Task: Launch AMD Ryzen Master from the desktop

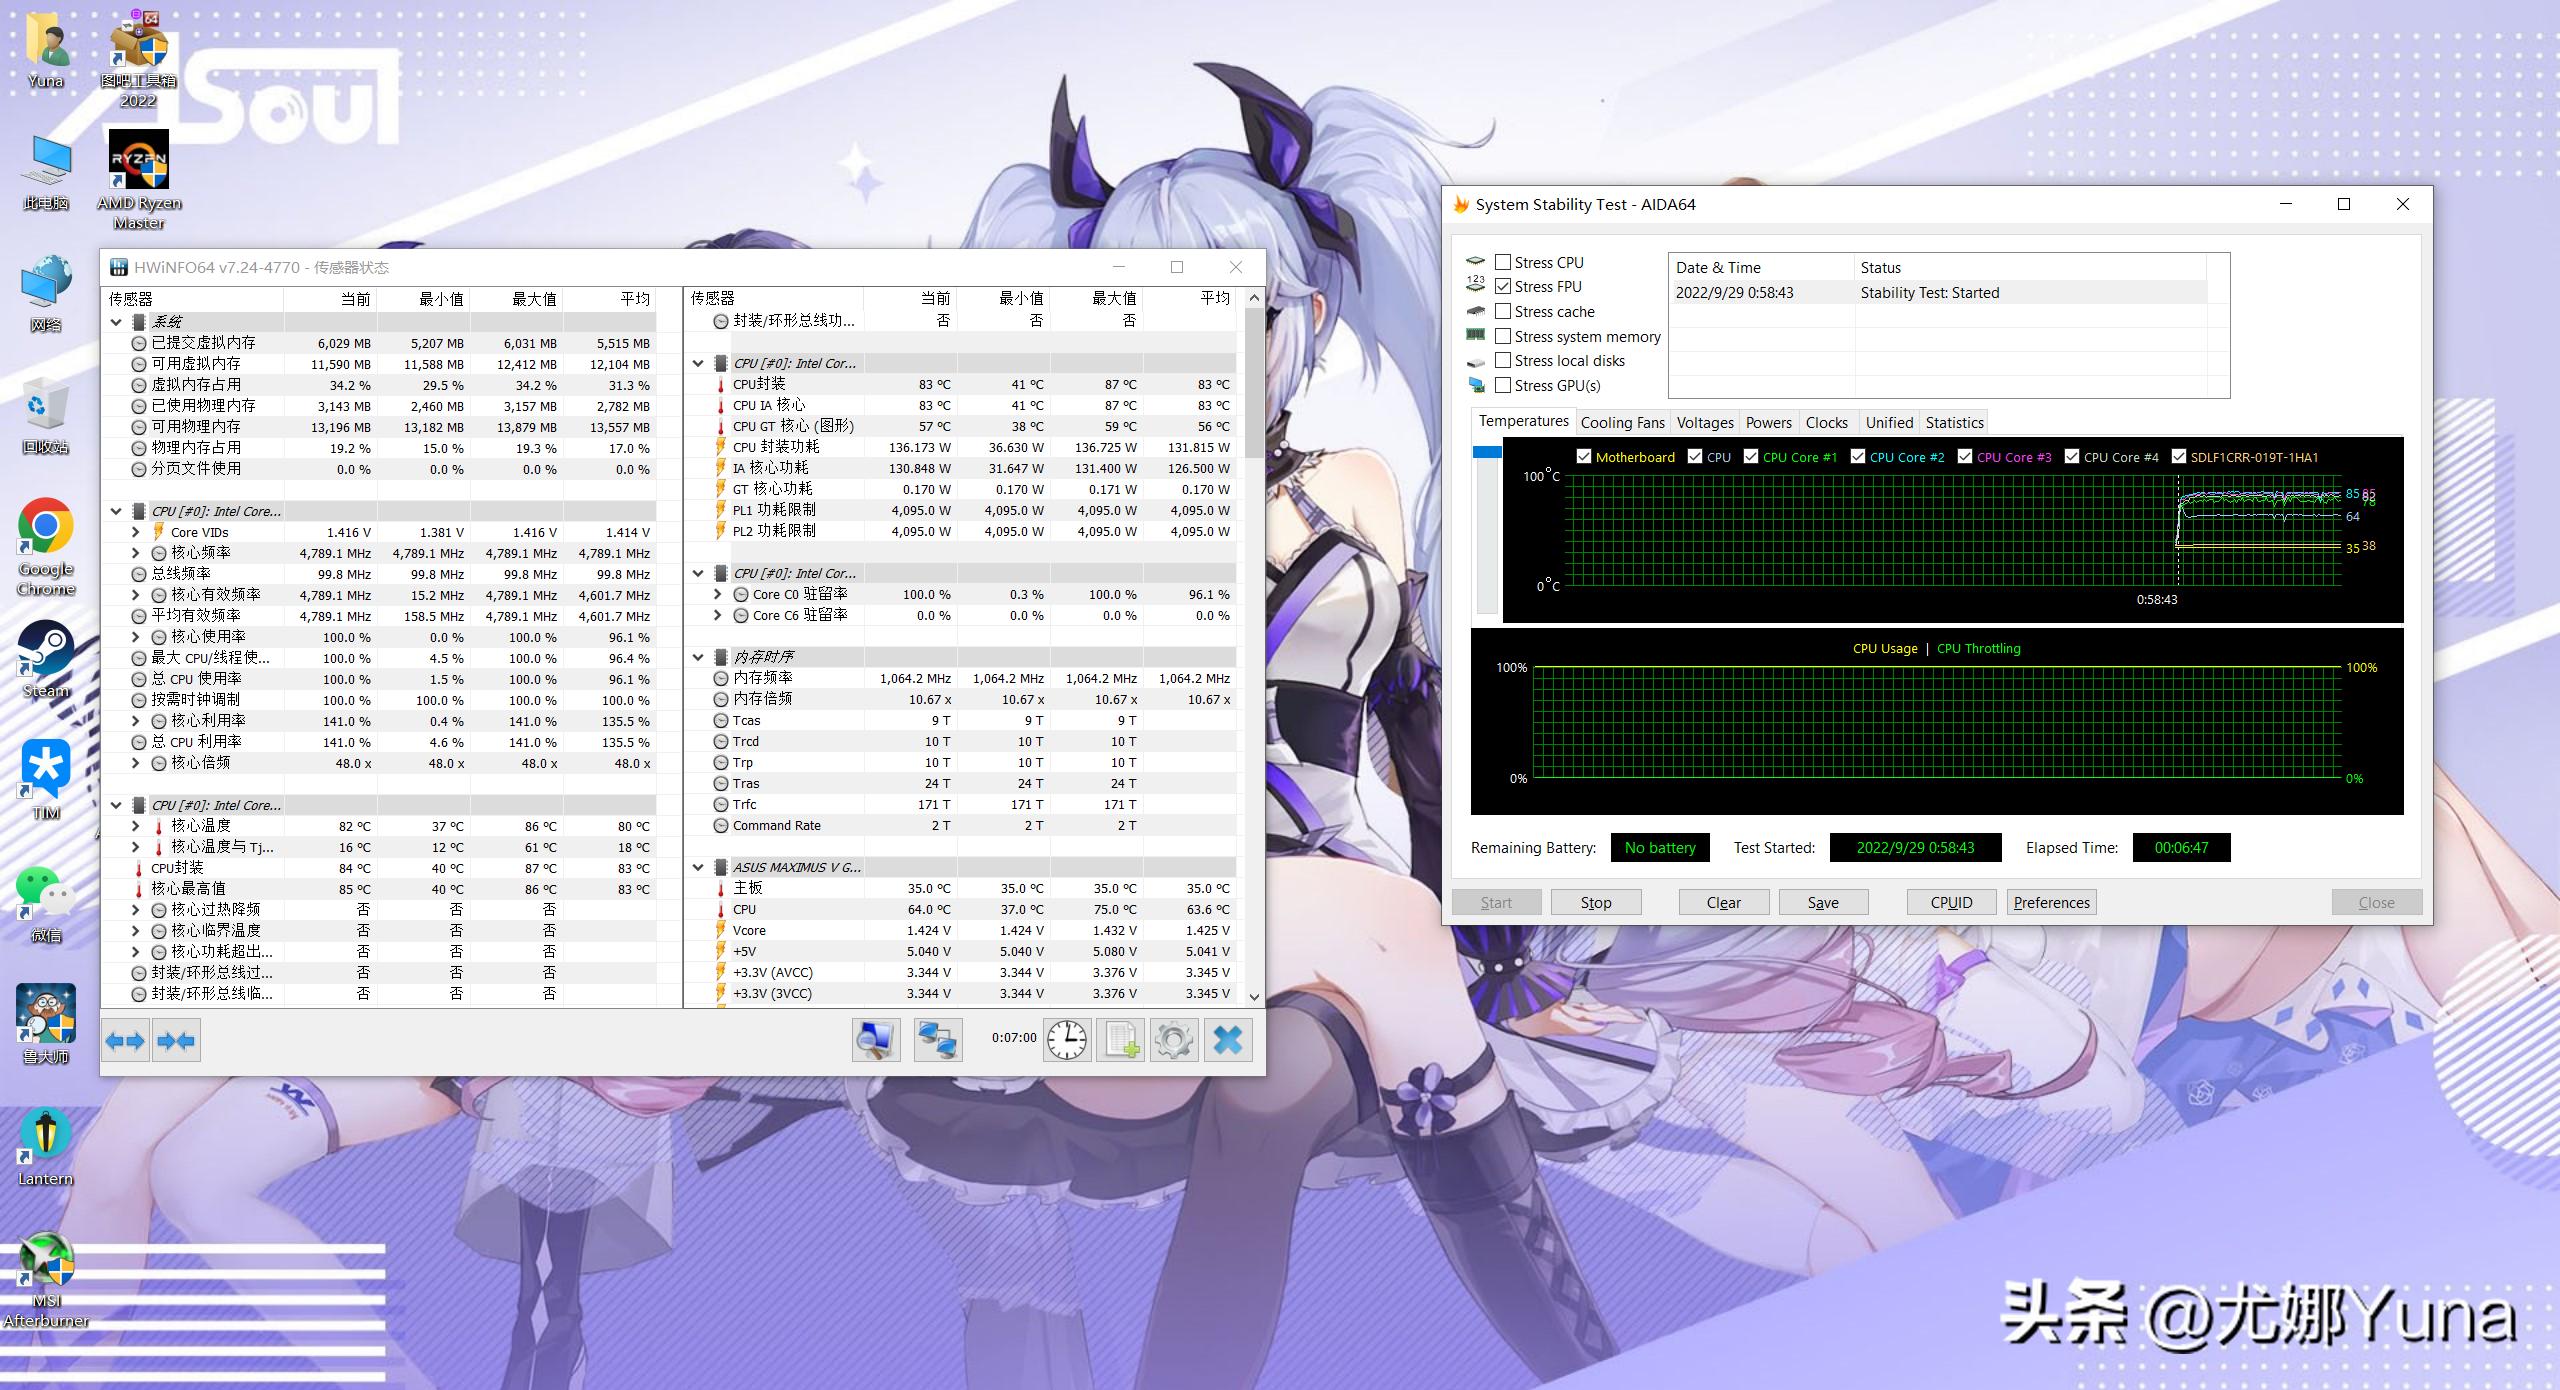Action: coord(138,160)
